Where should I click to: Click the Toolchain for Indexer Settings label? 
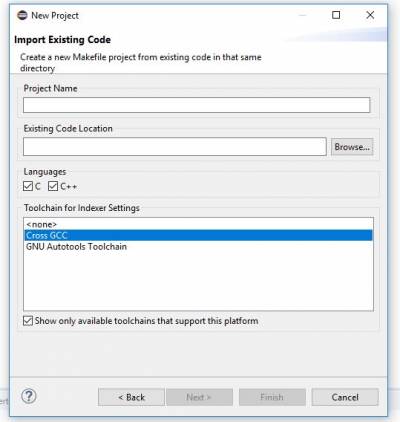(82, 208)
